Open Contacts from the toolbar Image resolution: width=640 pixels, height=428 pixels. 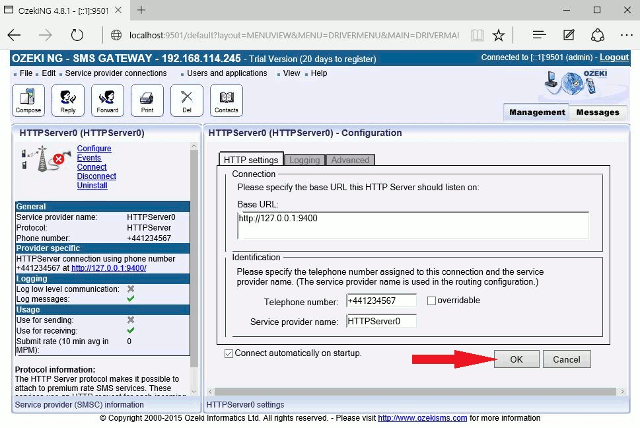point(227,101)
